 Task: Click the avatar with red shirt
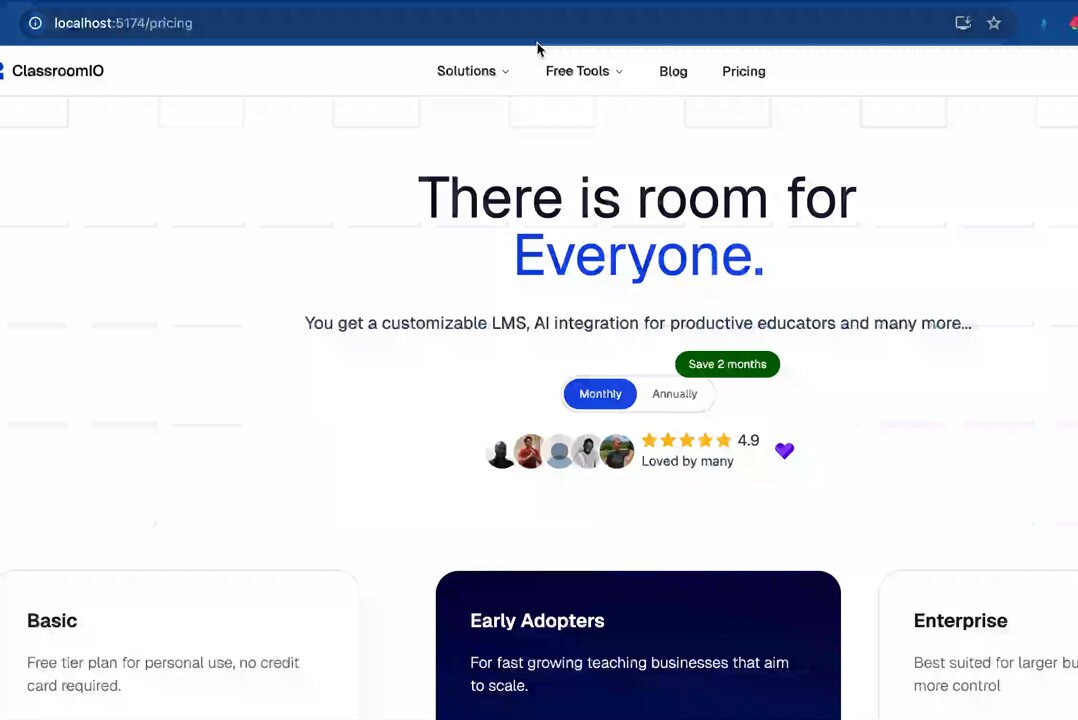[530, 452]
